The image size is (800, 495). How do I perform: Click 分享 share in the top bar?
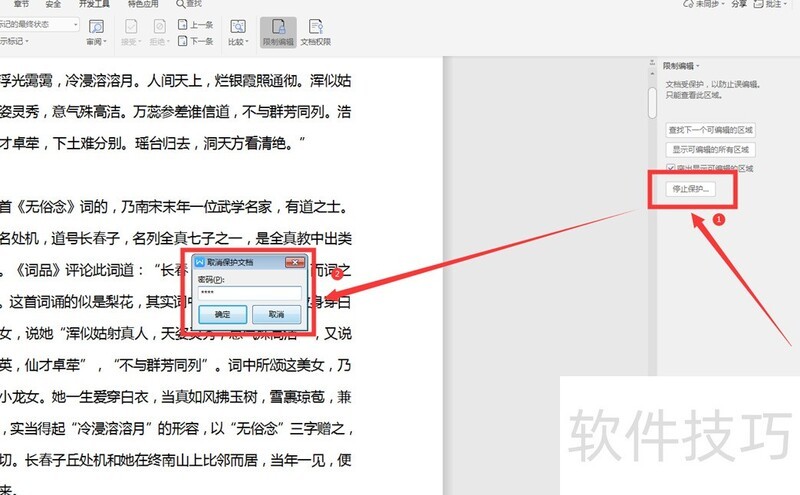coord(738,4)
